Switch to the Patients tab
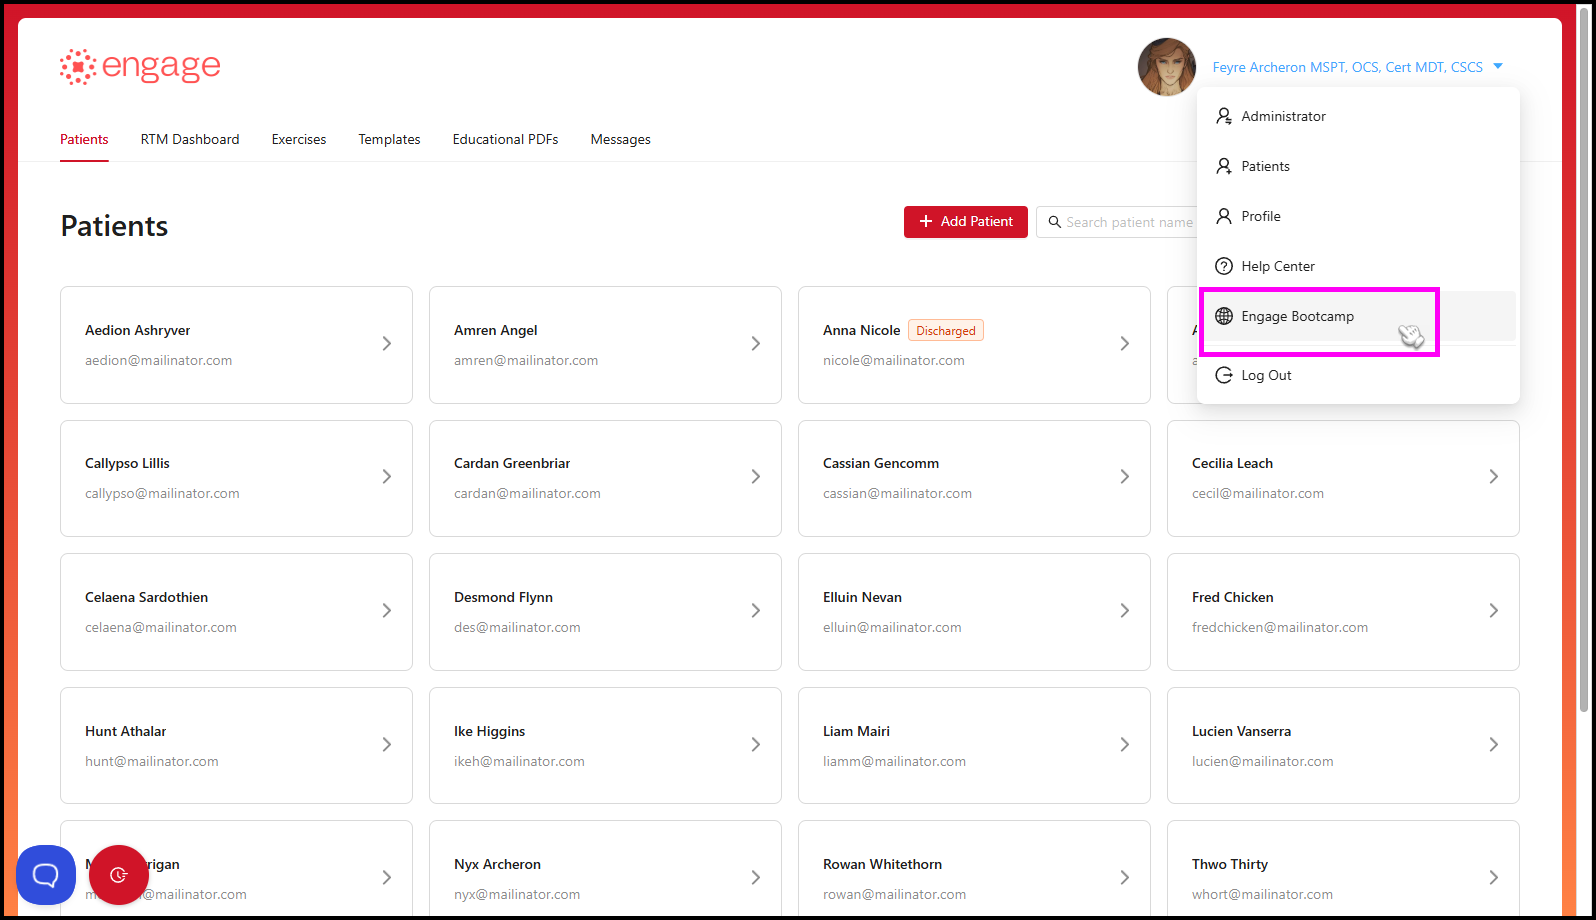 click(x=84, y=139)
